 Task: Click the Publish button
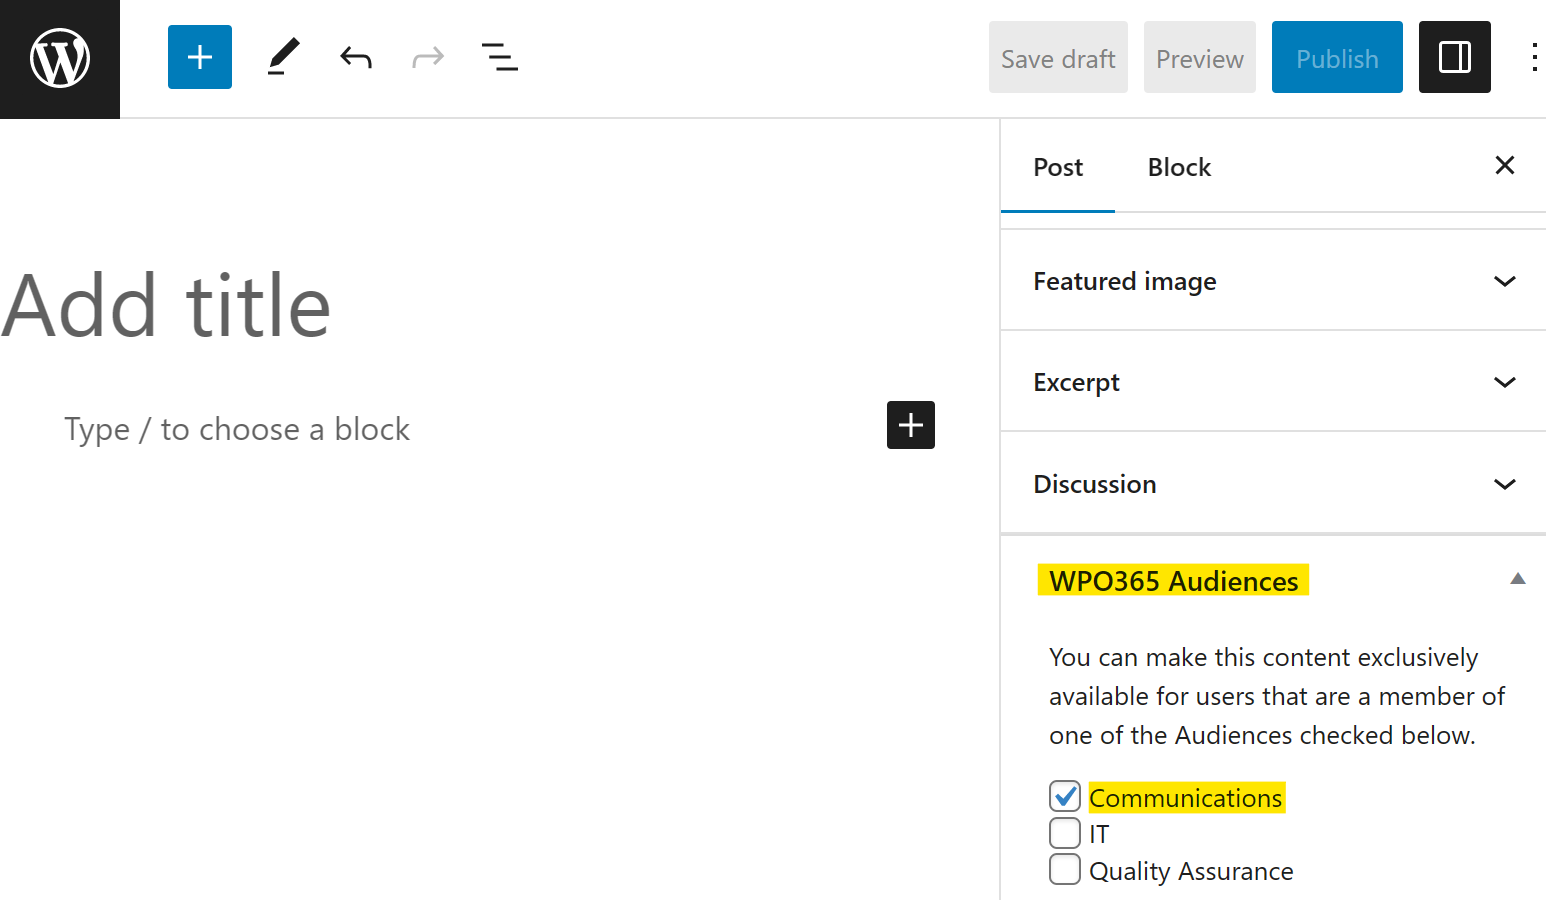1337,57
